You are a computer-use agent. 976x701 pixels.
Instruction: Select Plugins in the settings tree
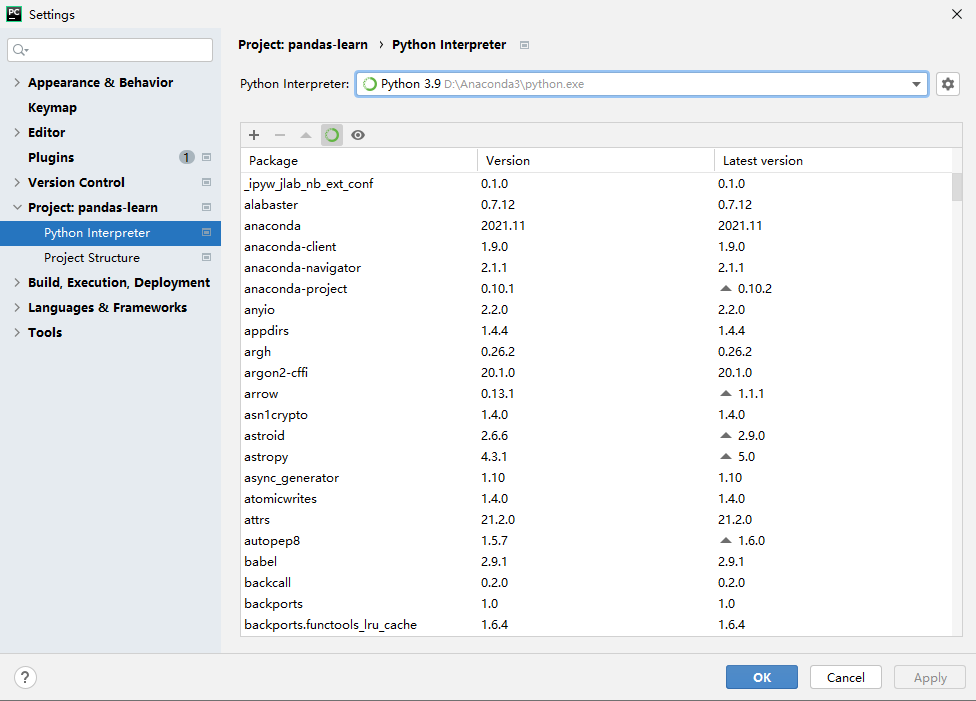click(x=51, y=158)
